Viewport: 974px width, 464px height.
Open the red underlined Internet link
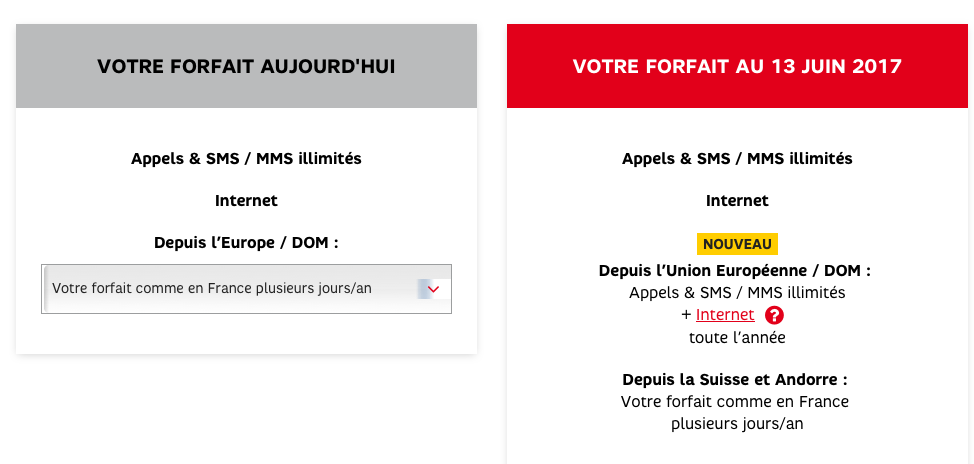pos(725,315)
